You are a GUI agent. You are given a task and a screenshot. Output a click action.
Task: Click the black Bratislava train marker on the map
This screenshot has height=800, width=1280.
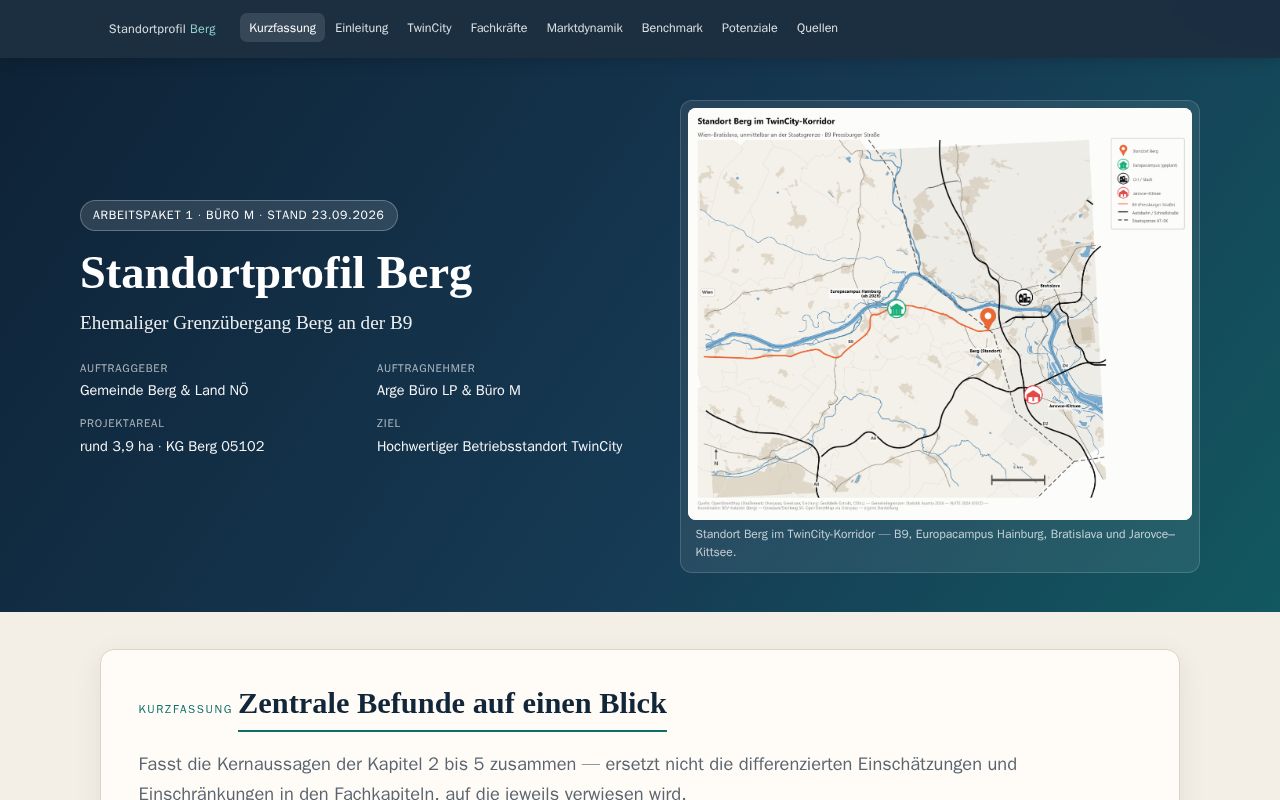[1024, 297]
